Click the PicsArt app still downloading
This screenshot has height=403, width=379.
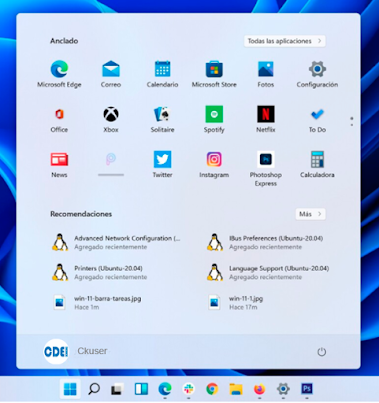tap(111, 163)
